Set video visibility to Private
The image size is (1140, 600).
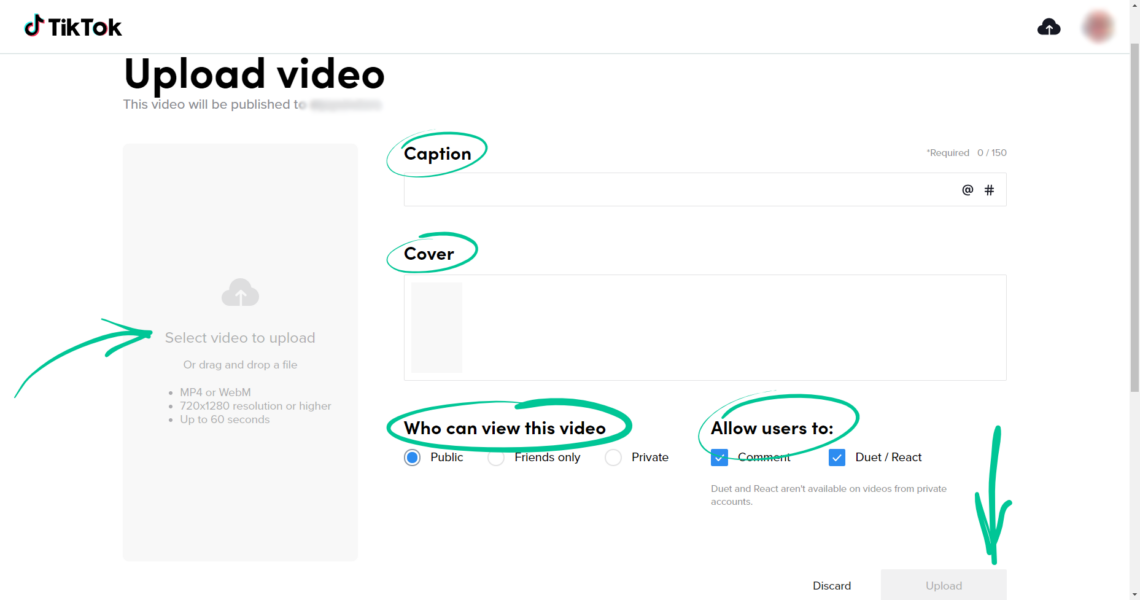[612, 457]
